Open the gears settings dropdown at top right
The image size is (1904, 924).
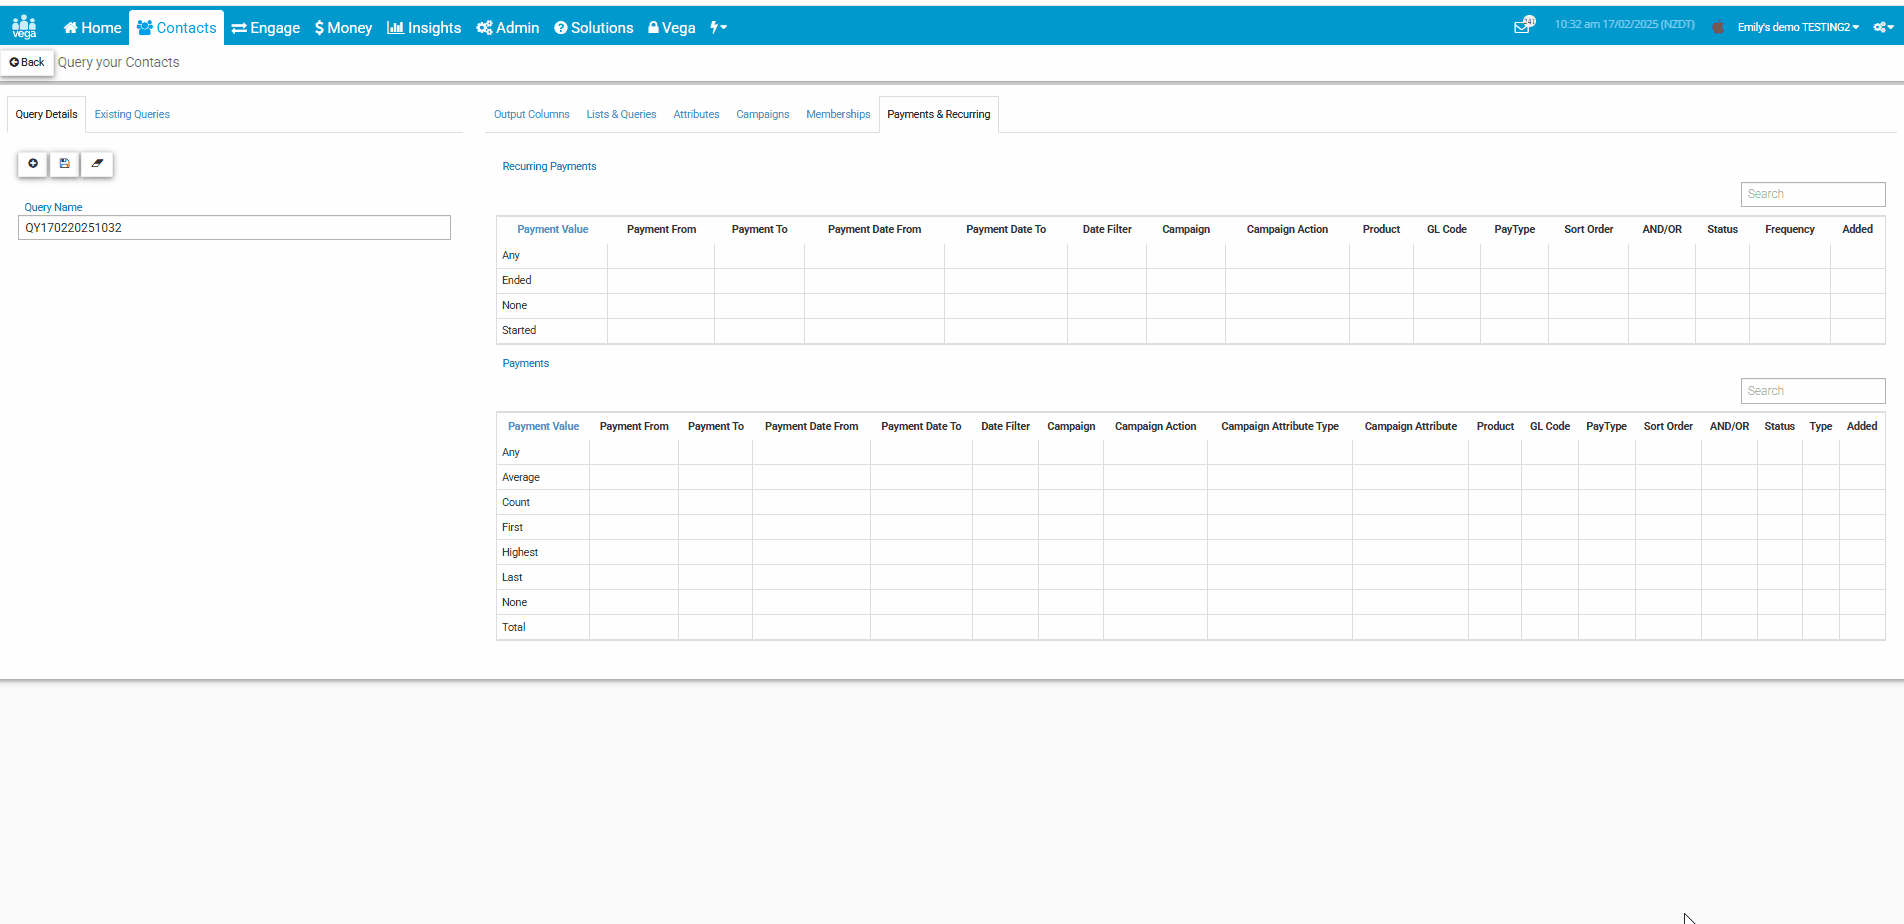[x=1884, y=27]
